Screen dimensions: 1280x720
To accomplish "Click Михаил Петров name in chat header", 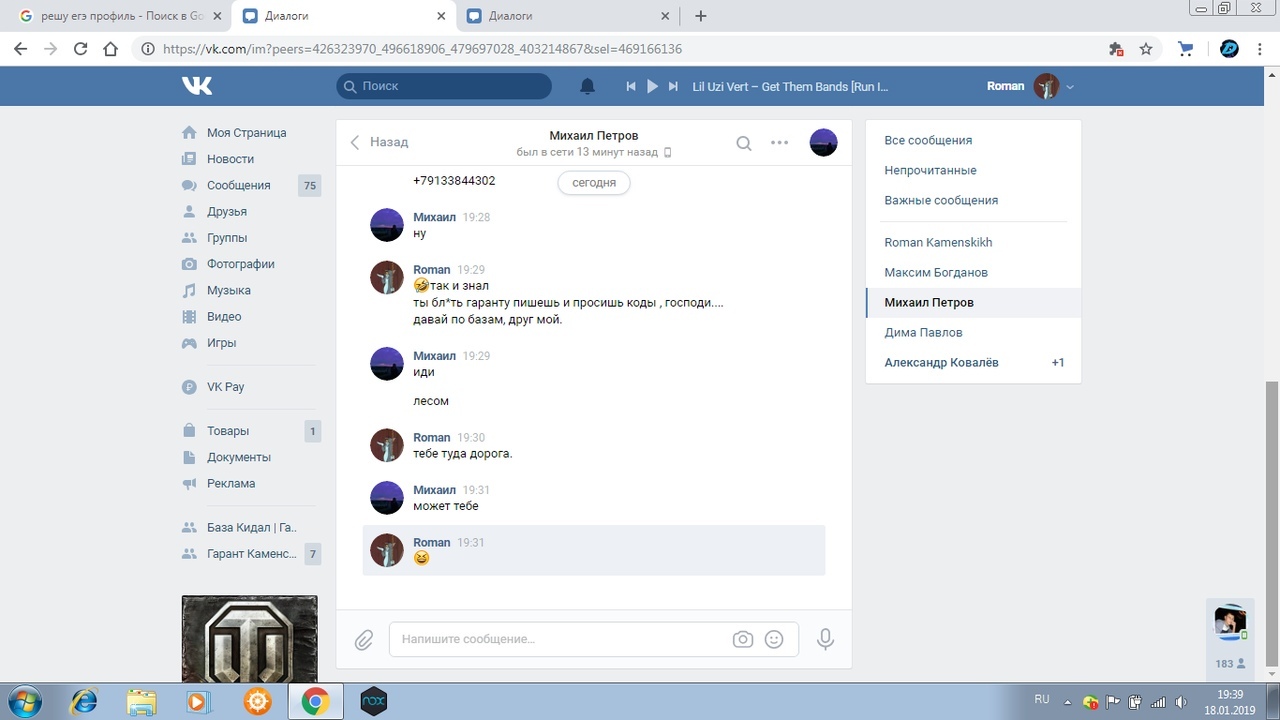I will pos(593,135).
